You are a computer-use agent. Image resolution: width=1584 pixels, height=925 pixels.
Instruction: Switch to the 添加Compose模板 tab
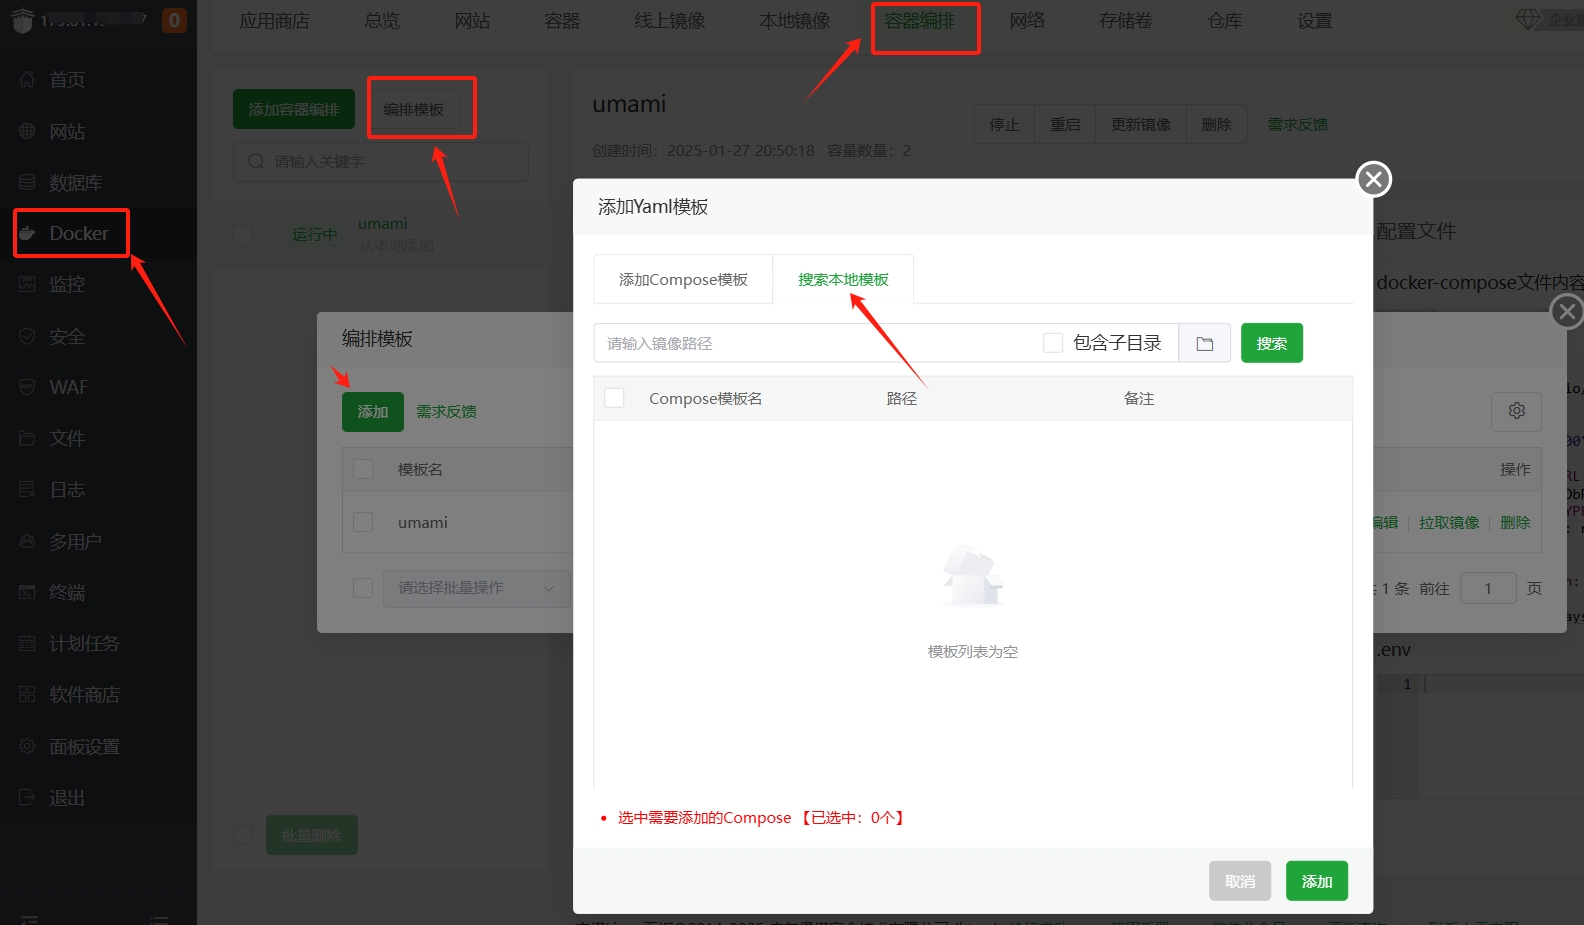pos(683,280)
